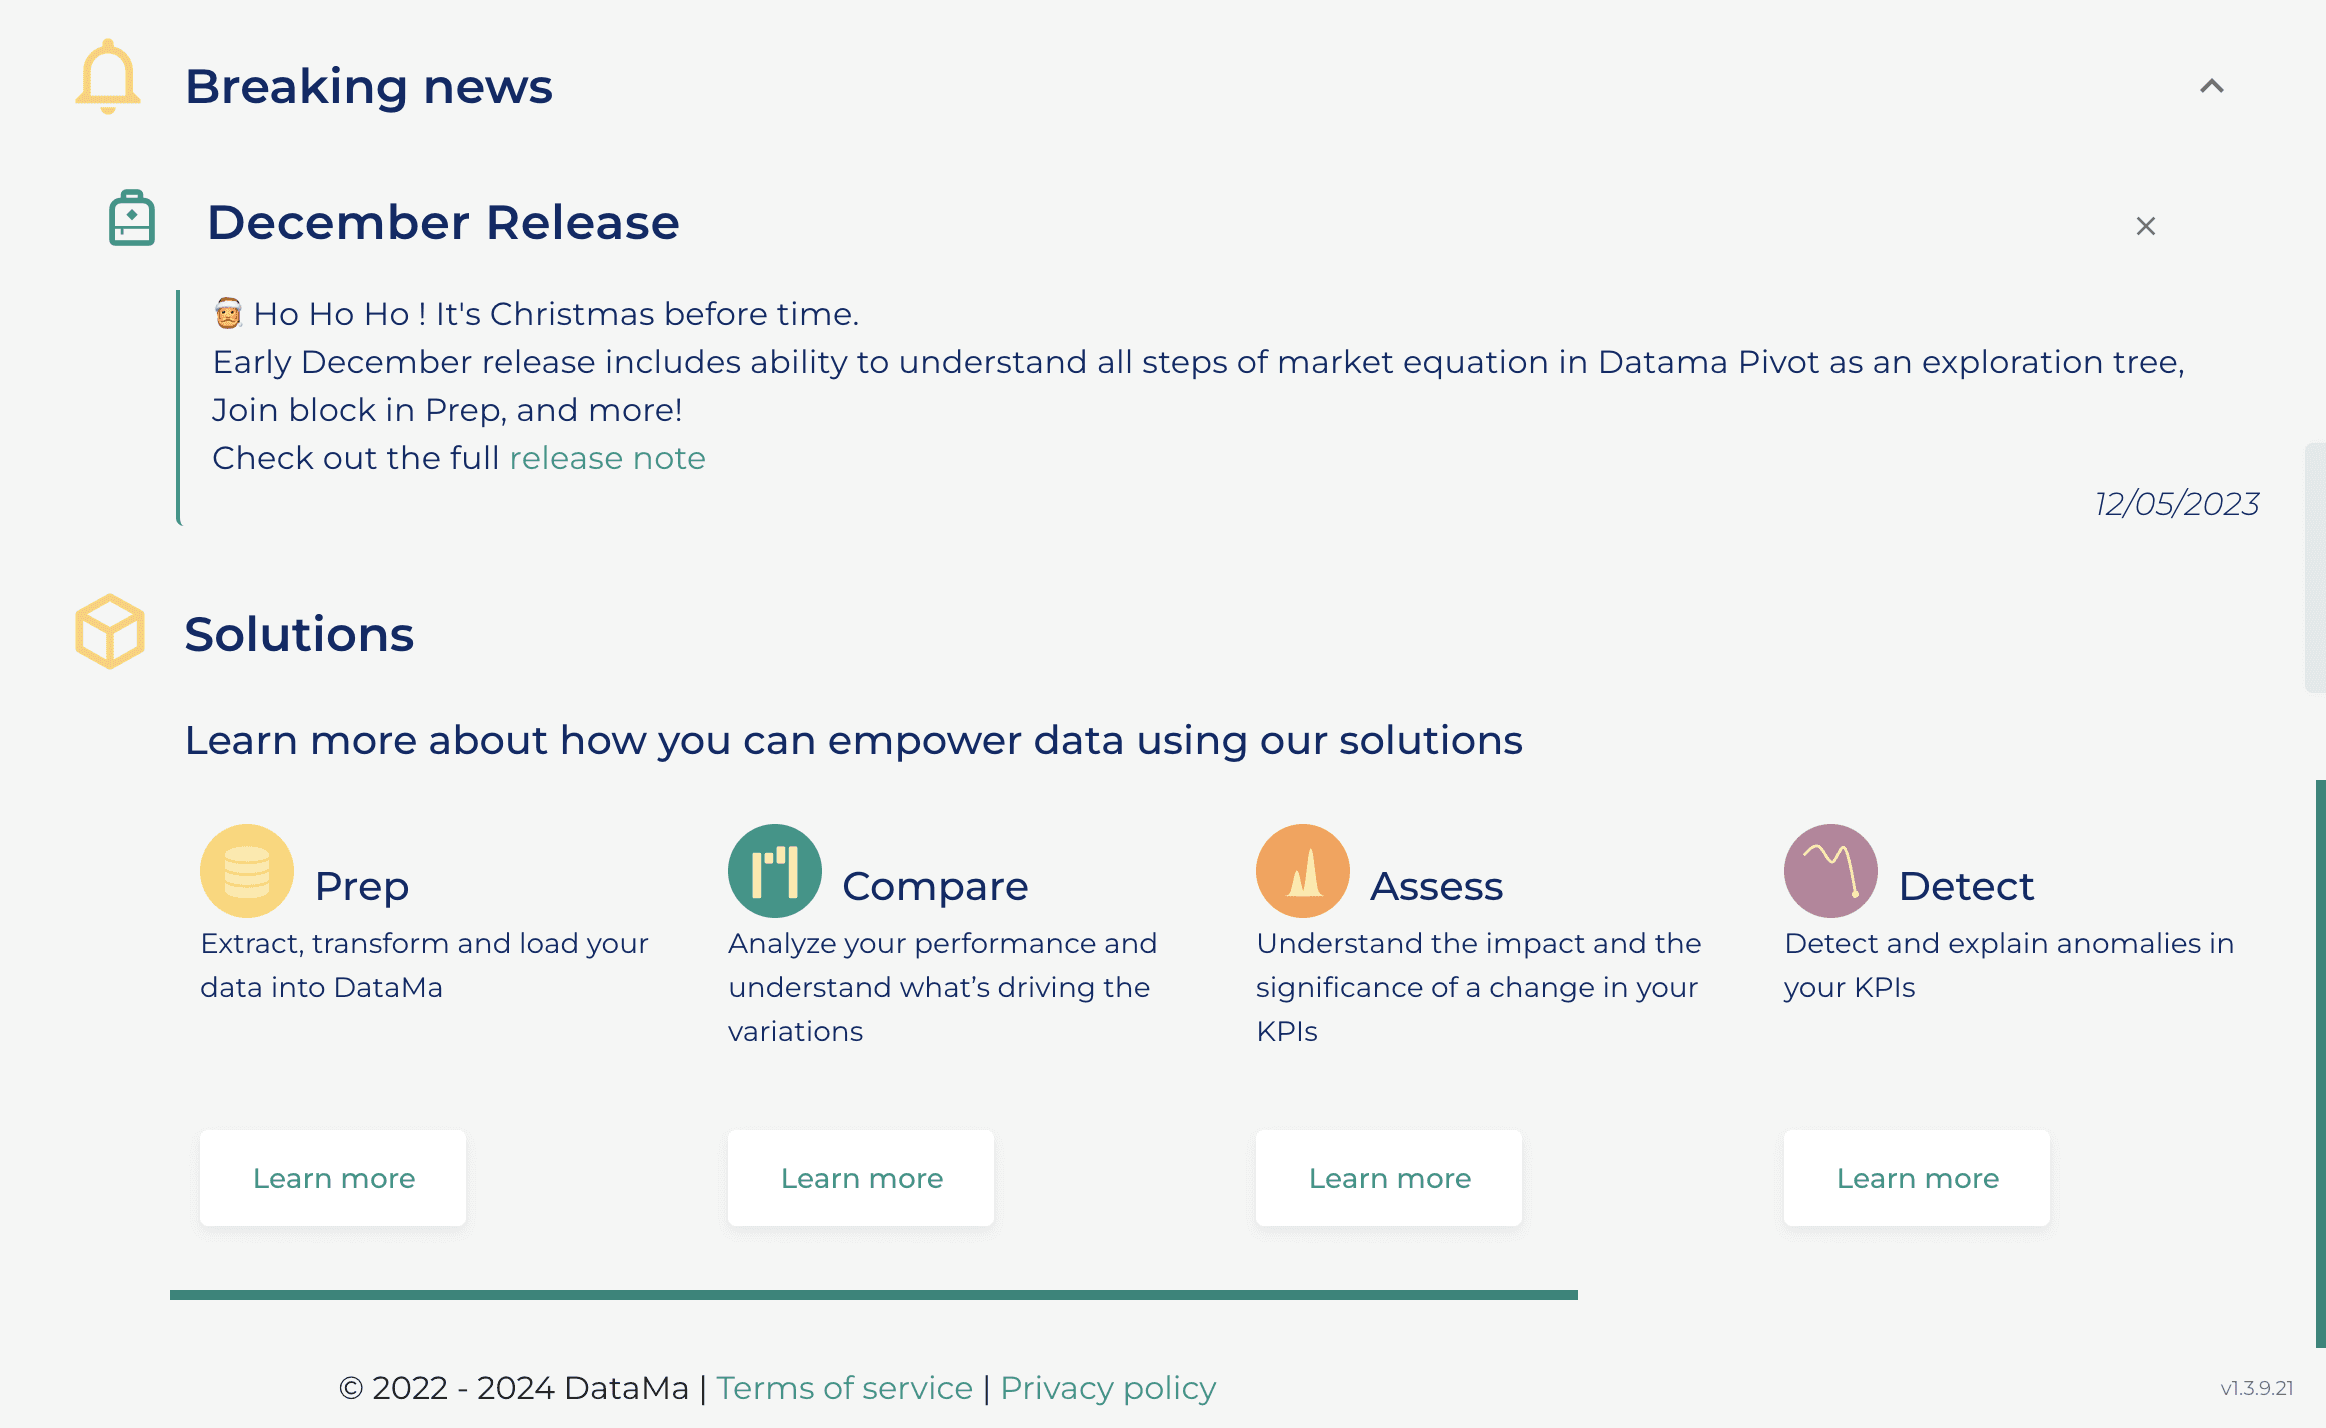
Task: Click the vertical page scrollbar thumb
Action: point(2315,567)
